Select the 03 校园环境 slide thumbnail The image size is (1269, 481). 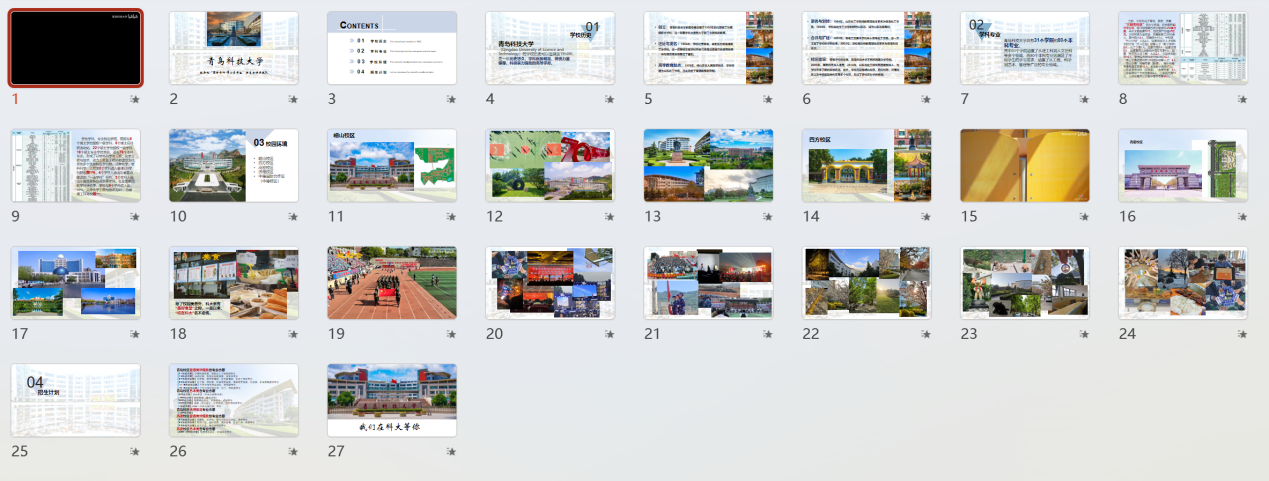coord(234,165)
